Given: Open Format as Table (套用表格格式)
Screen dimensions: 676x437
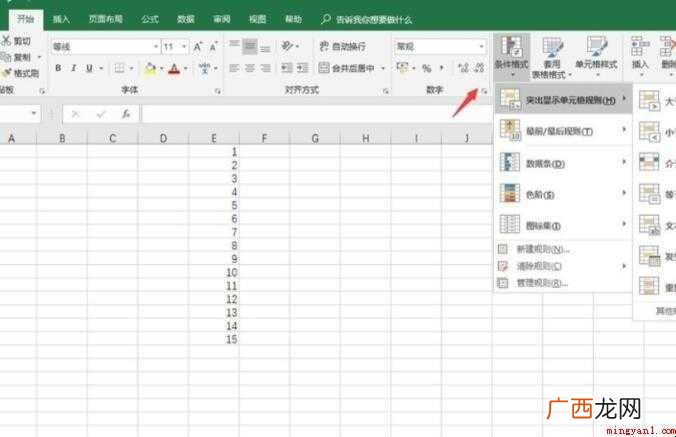Looking at the screenshot, I should [552, 57].
